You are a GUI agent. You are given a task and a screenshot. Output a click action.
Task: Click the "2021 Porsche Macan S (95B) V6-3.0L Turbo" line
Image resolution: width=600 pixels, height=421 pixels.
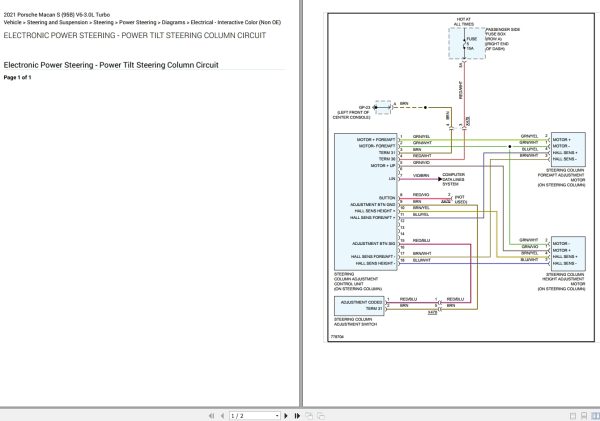57,15
